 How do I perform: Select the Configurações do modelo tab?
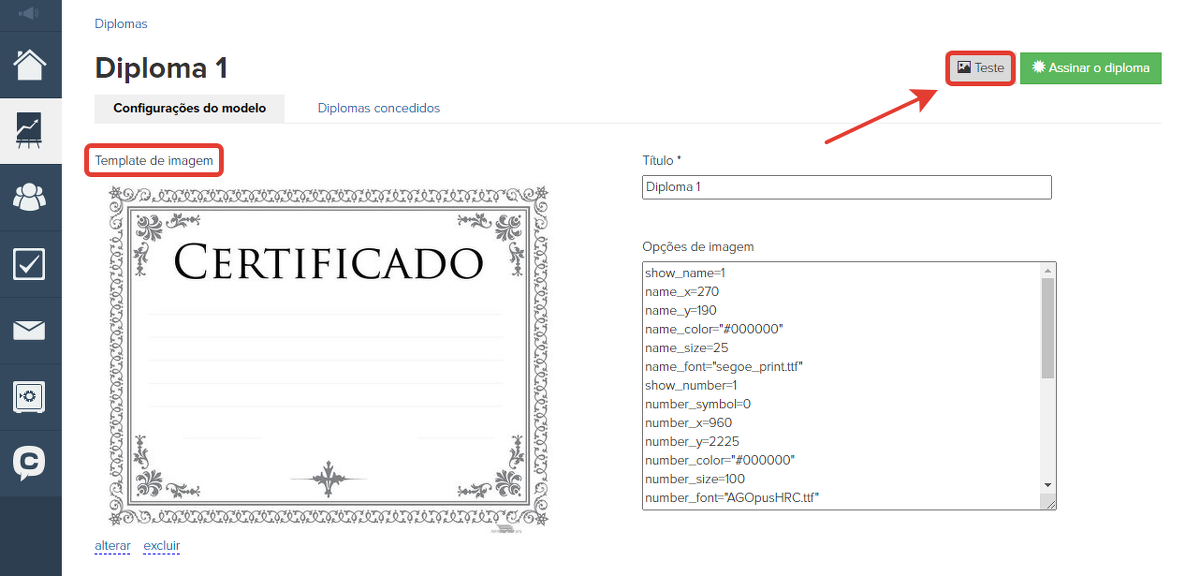click(x=189, y=108)
